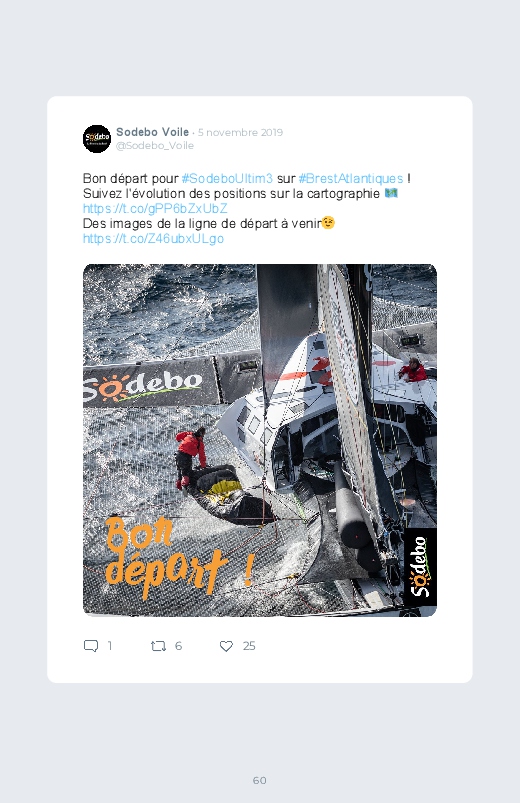
Task: Click the Sodebo Voile profile avatar
Action: coord(97,139)
